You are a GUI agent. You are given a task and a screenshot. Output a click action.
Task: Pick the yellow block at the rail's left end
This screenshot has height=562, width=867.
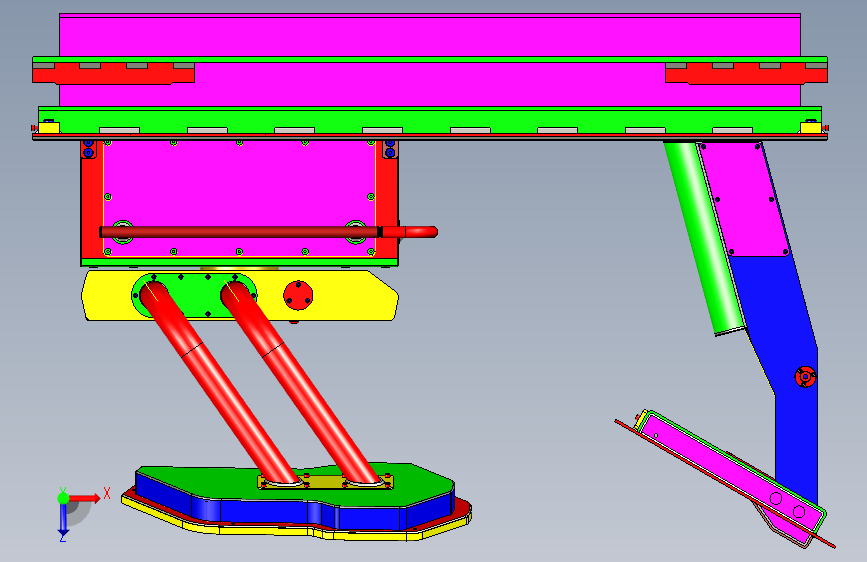pos(49,128)
